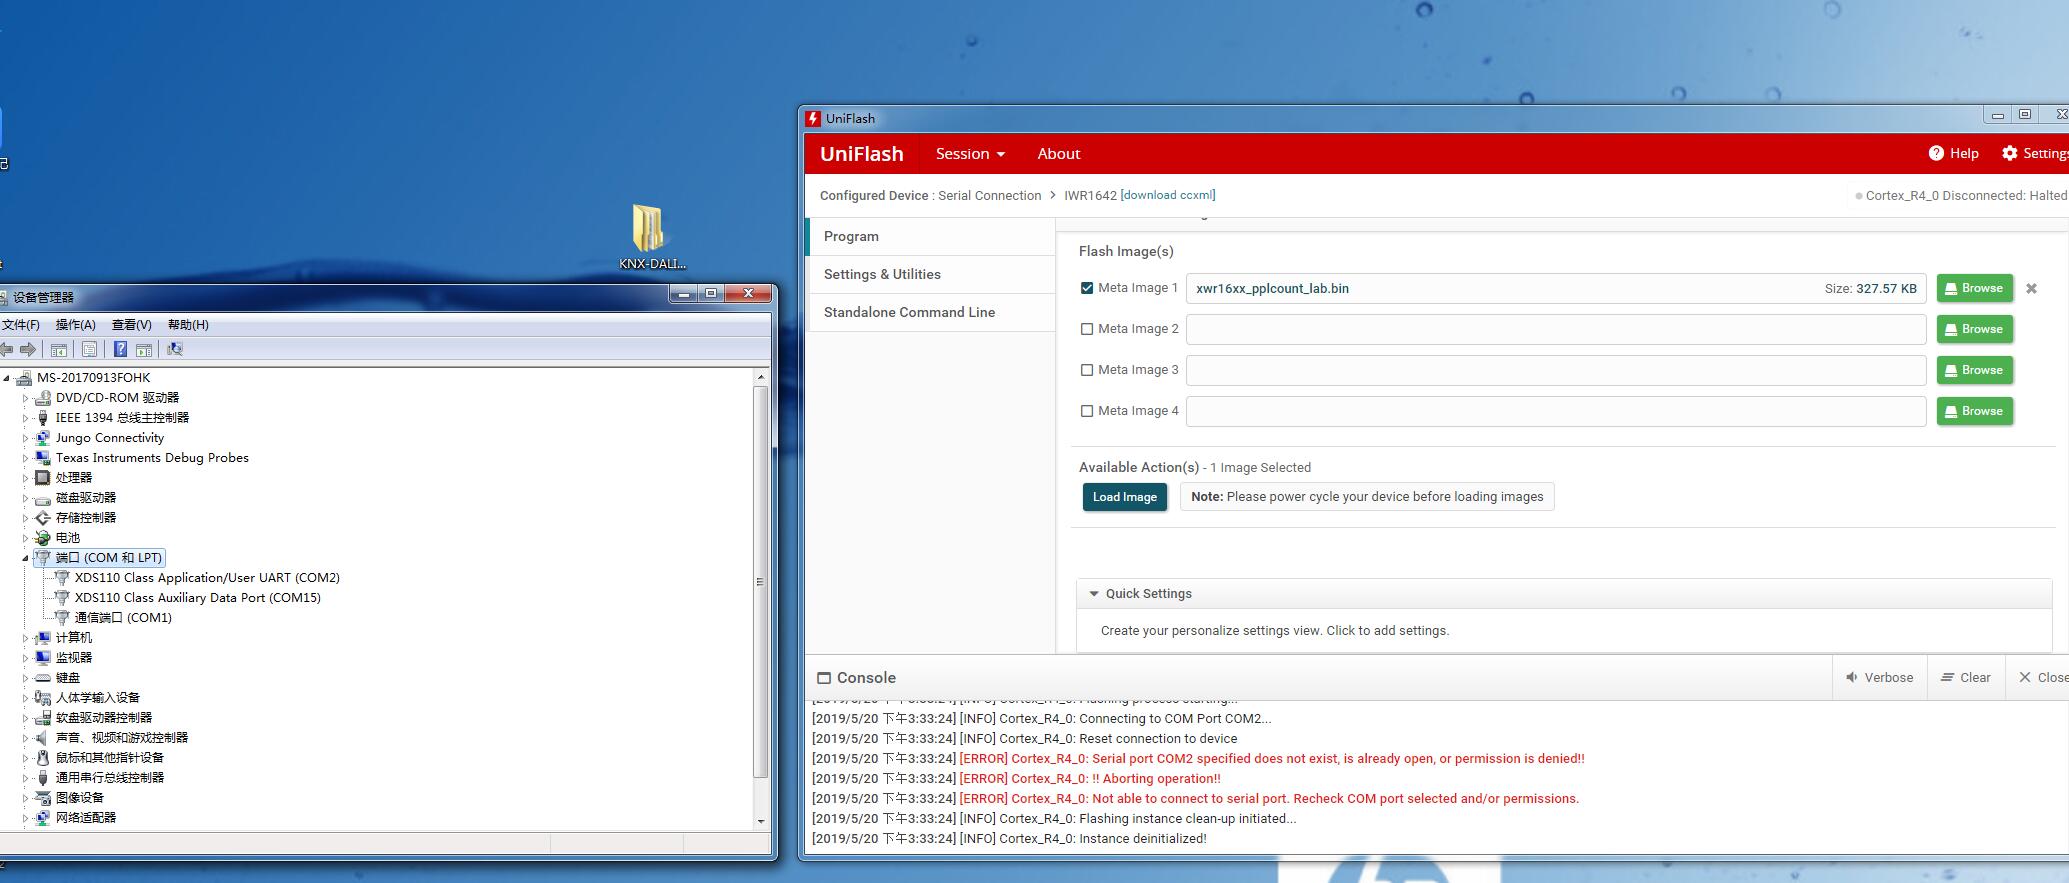
Task: Select the Program tab
Action: point(930,236)
